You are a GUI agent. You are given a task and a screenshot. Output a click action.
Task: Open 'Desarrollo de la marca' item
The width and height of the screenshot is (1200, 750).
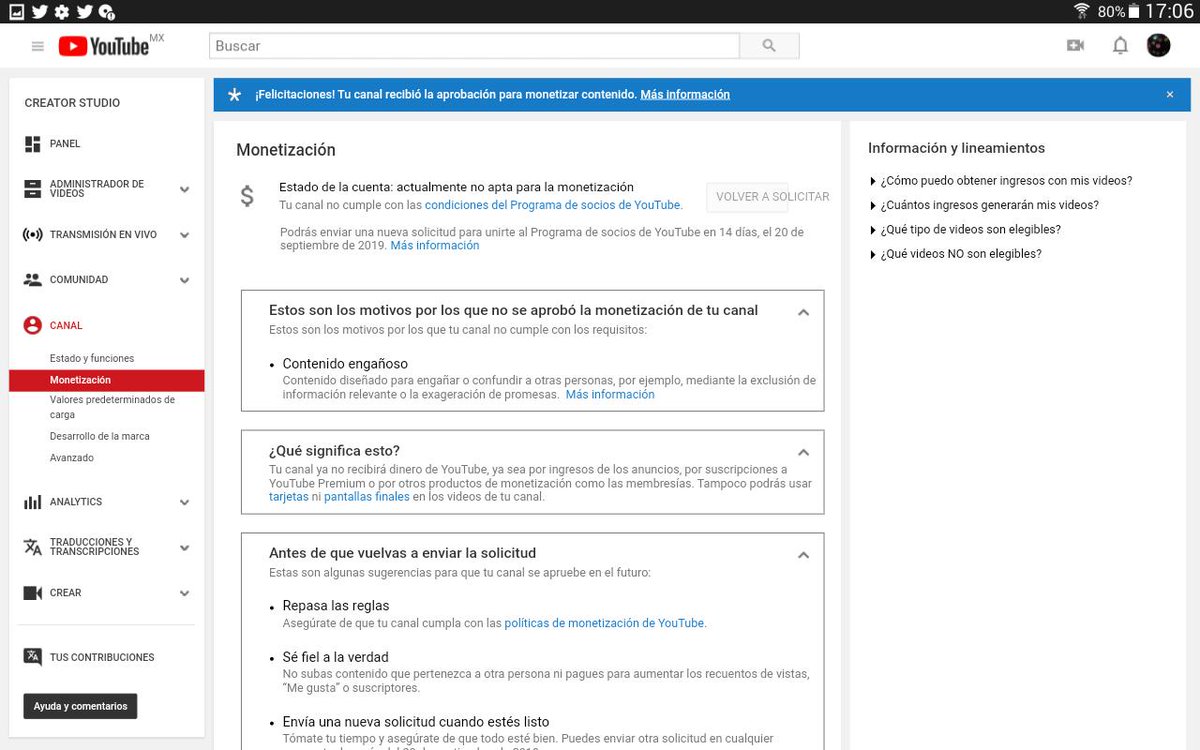[x=100, y=436]
